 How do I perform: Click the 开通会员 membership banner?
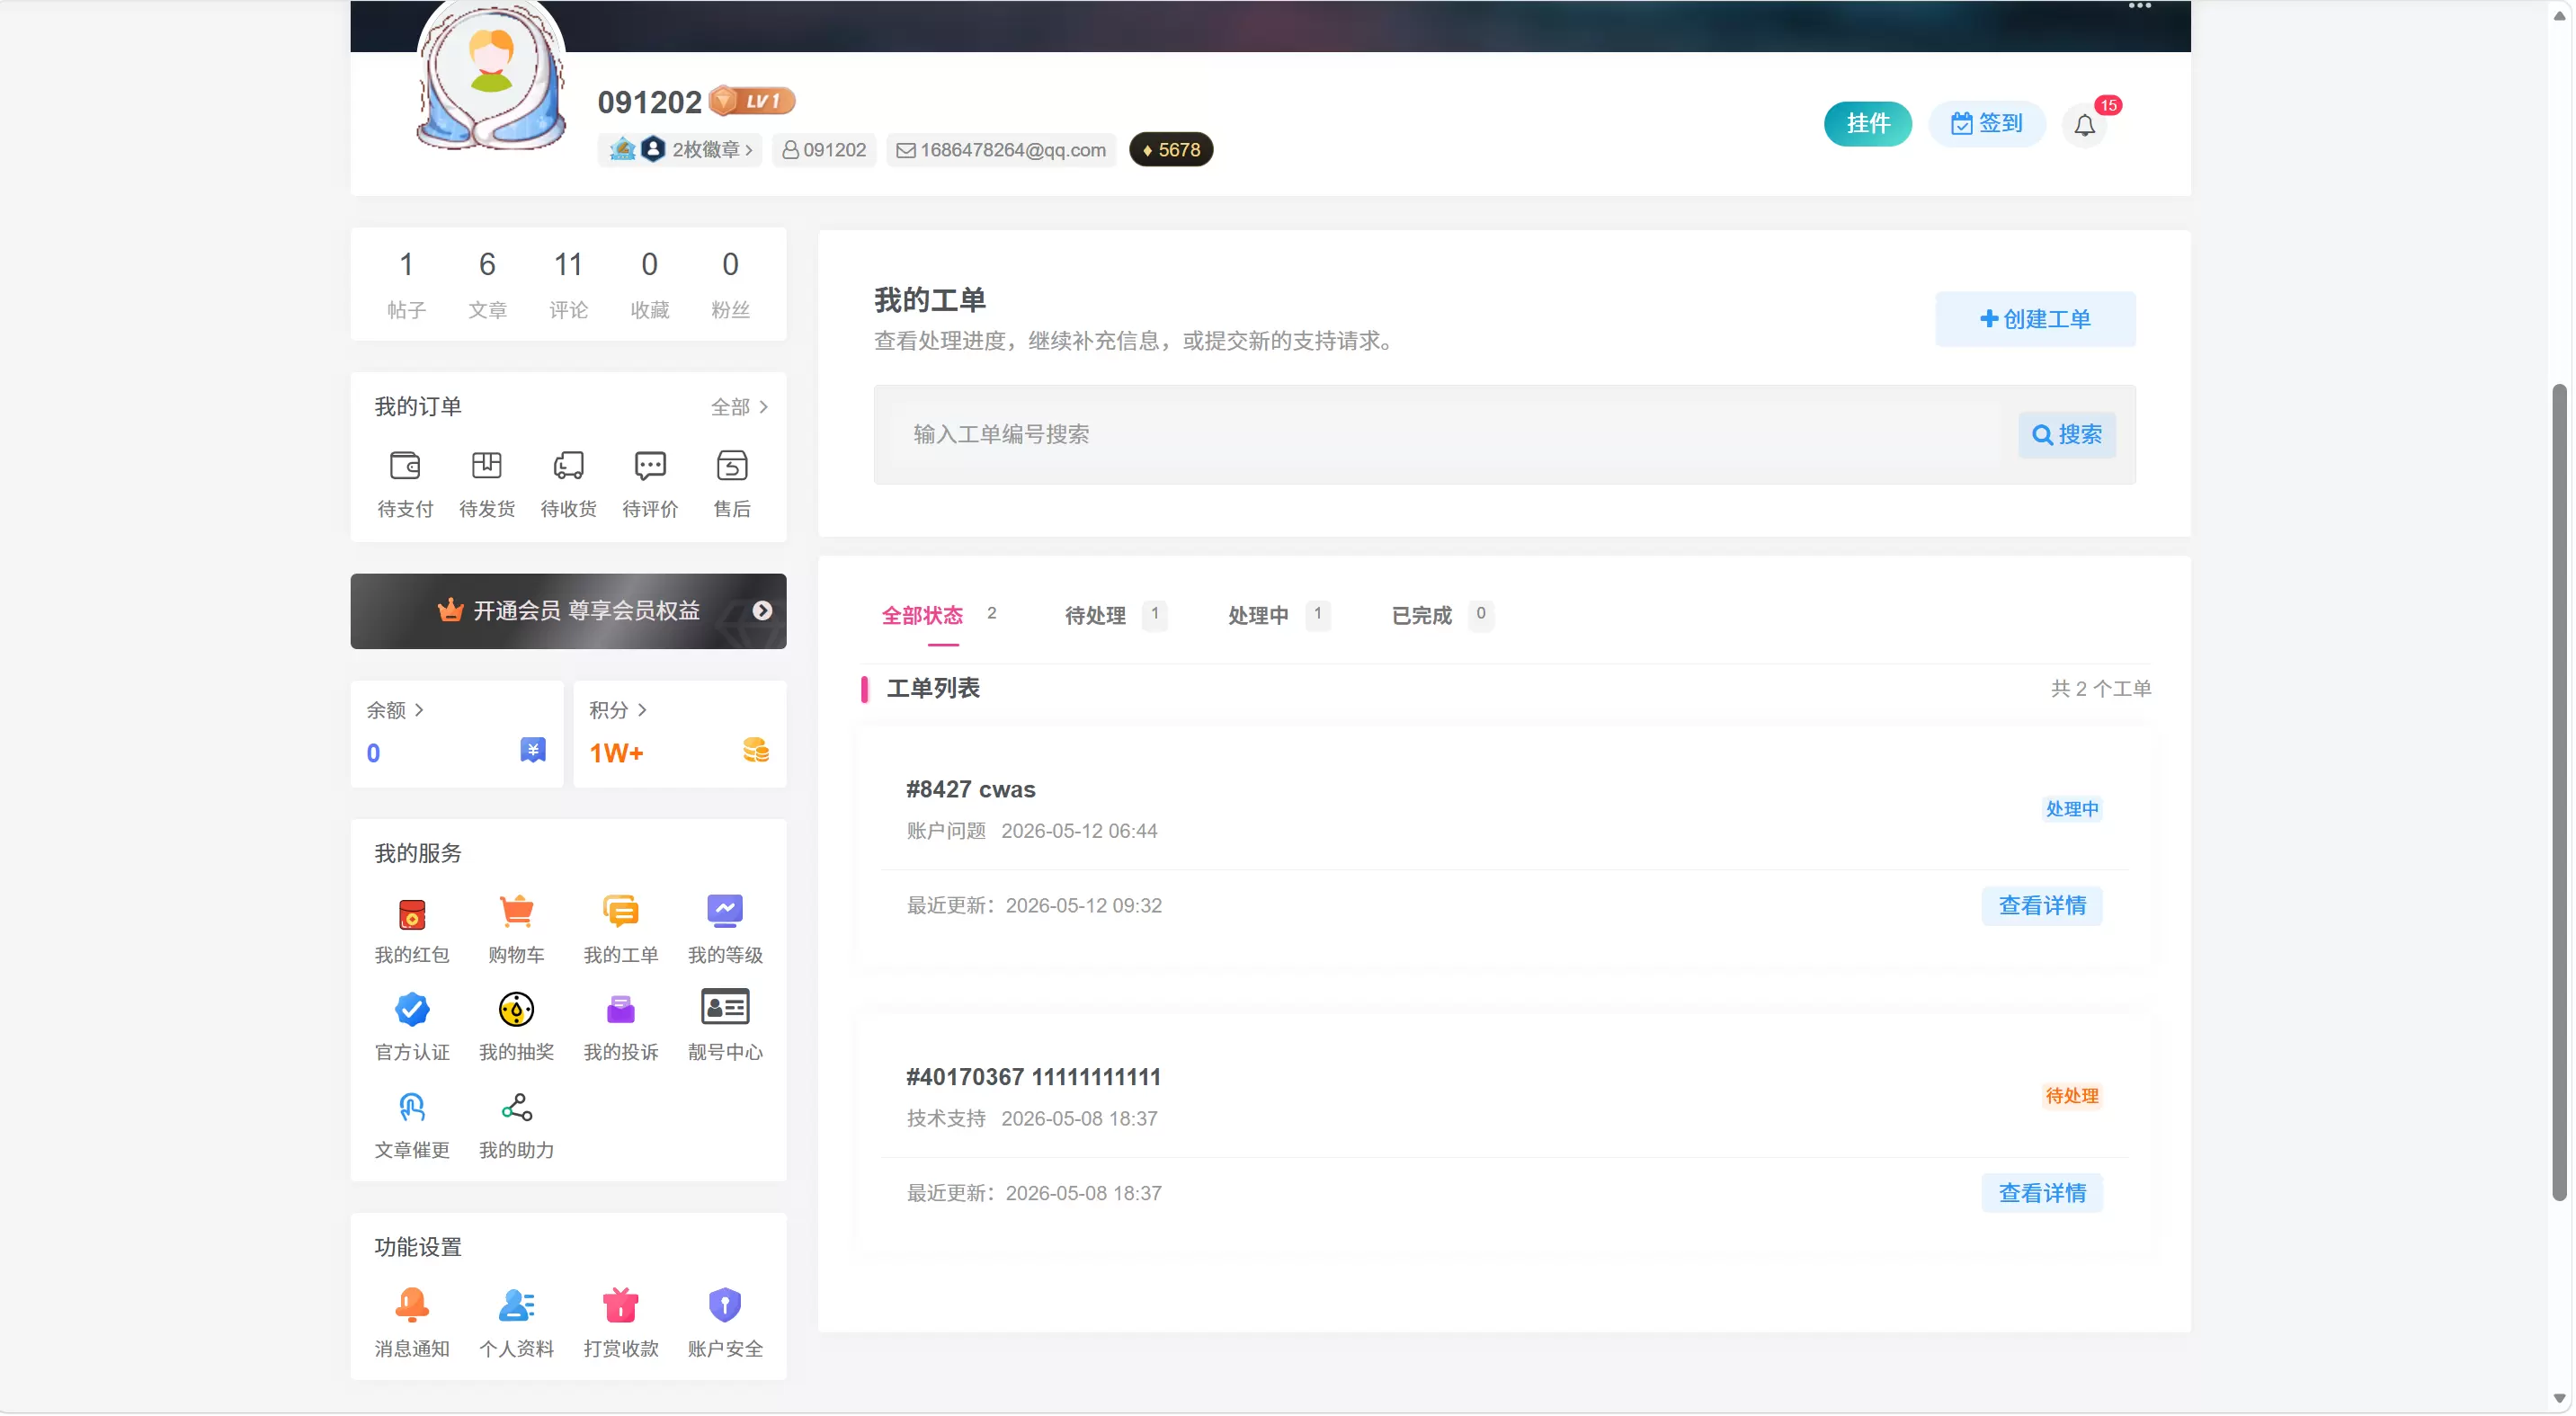tap(569, 612)
